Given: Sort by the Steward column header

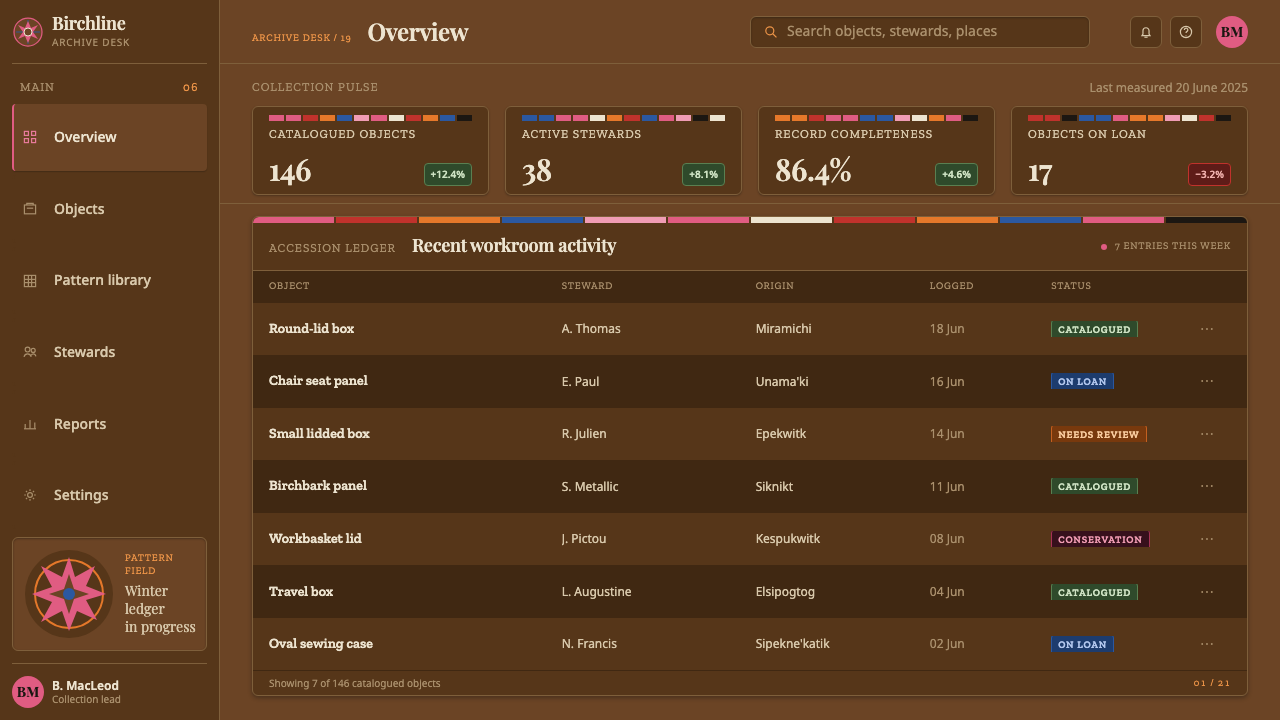Looking at the screenshot, I should click(587, 286).
